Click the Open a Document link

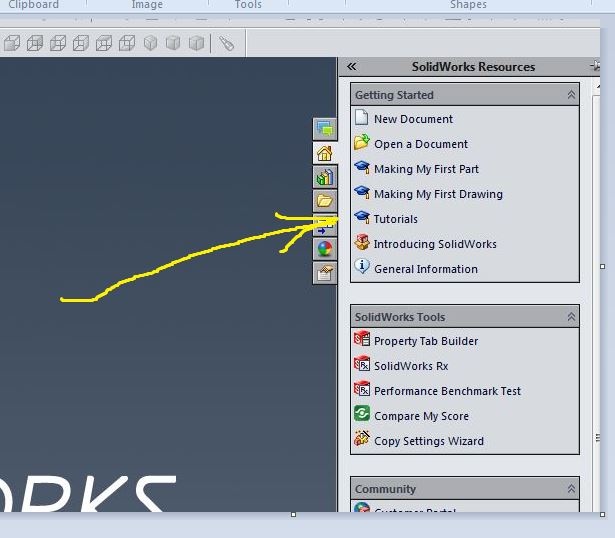pos(421,144)
